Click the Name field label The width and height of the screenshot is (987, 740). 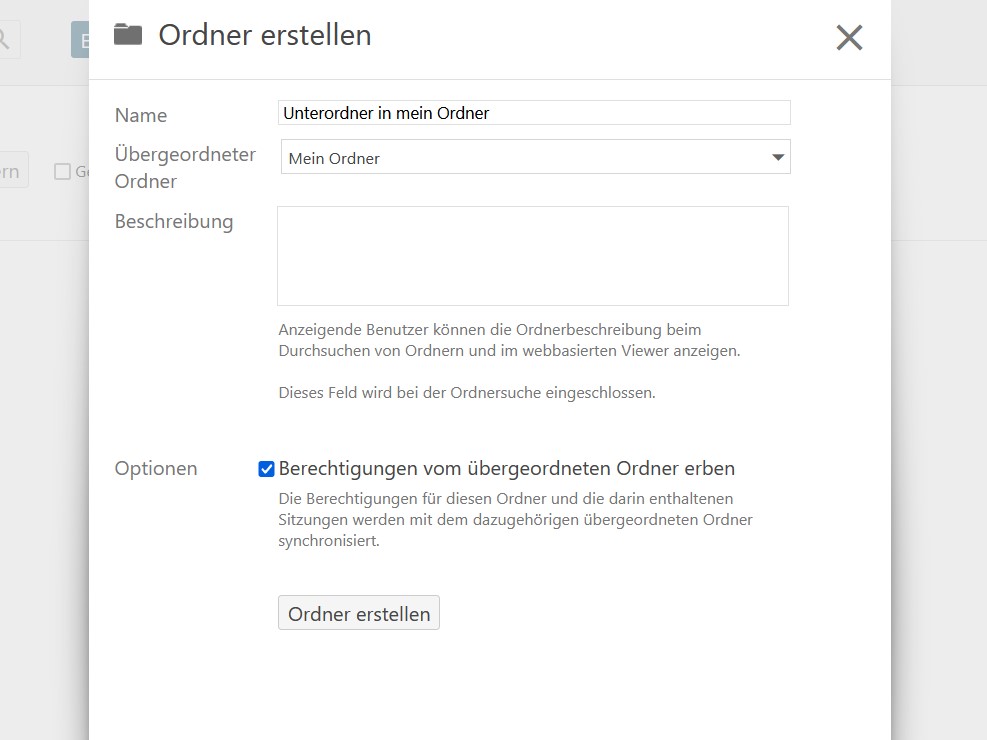click(141, 115)
